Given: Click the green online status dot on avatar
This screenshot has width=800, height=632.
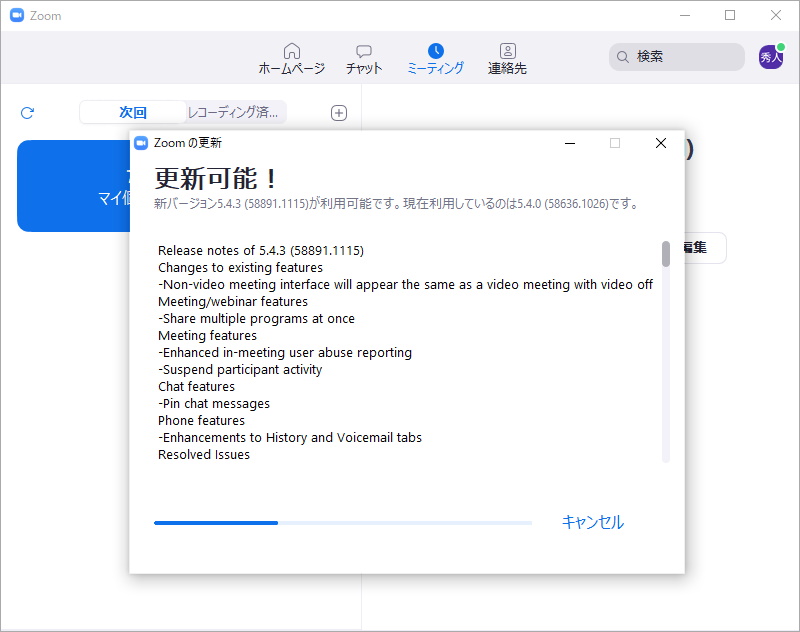Looking at the screenshot, I should (x=781, y=46).
